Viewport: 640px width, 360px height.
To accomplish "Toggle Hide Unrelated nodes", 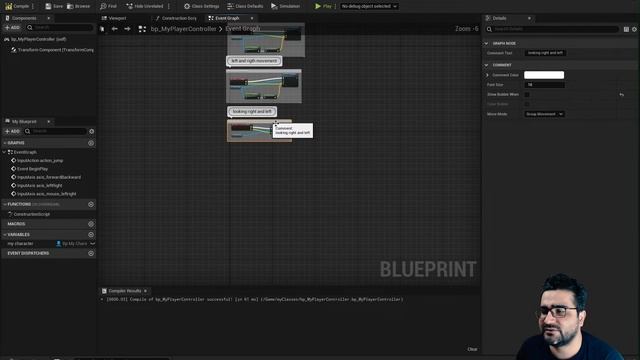I will 145,6.
